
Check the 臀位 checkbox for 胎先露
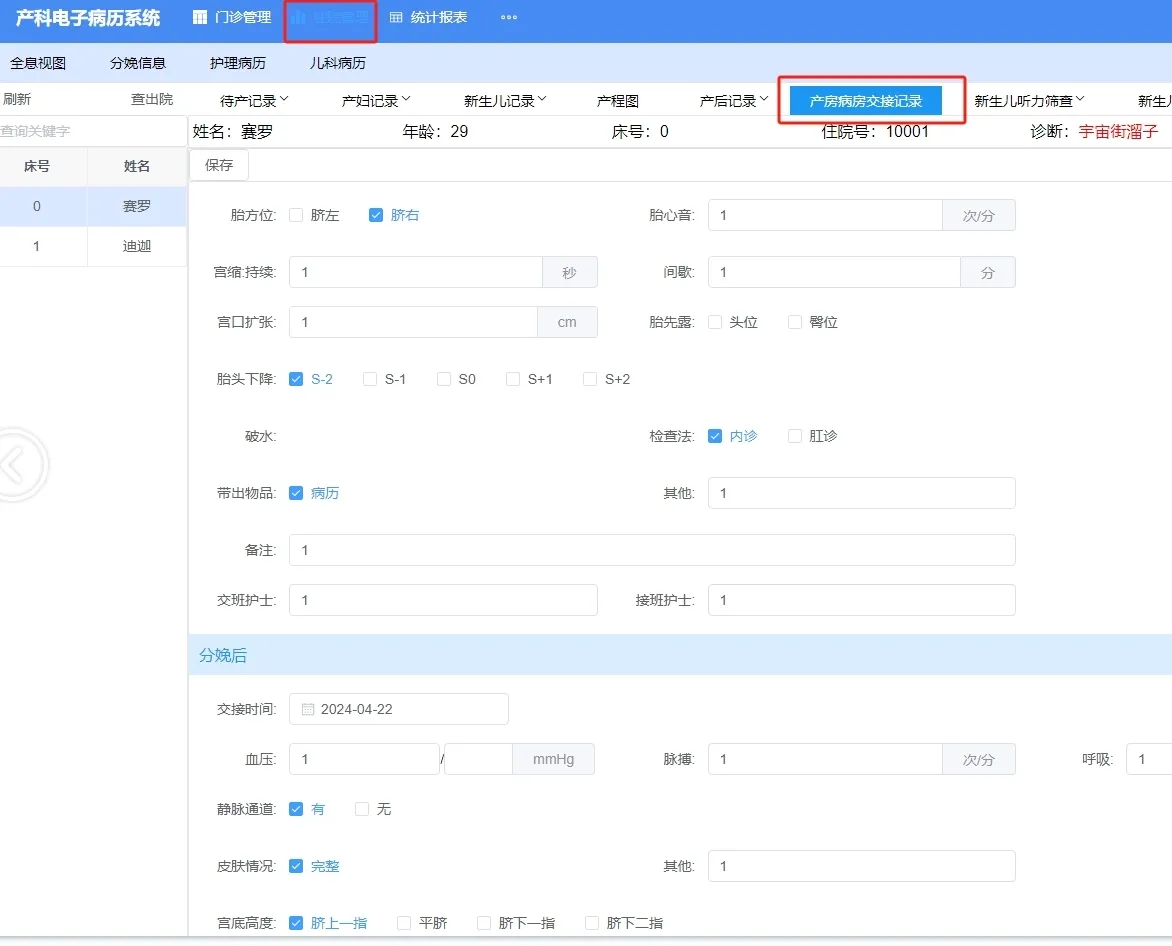tap(795, 322)
